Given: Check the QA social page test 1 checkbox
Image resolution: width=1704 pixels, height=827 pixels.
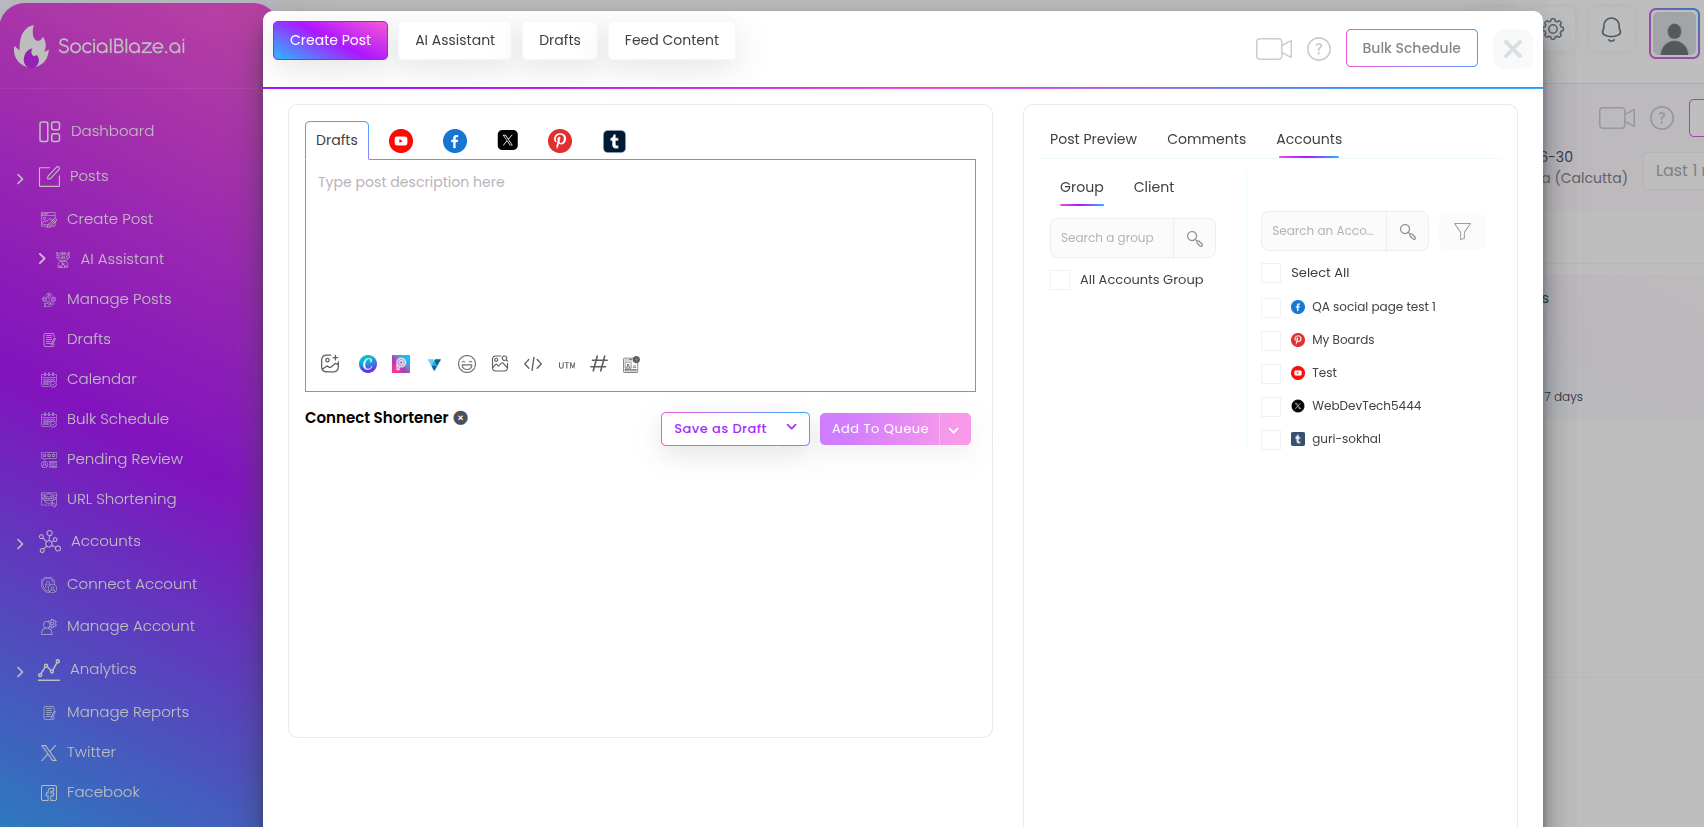Looking at the screenshot, I should pos(1271,307).
